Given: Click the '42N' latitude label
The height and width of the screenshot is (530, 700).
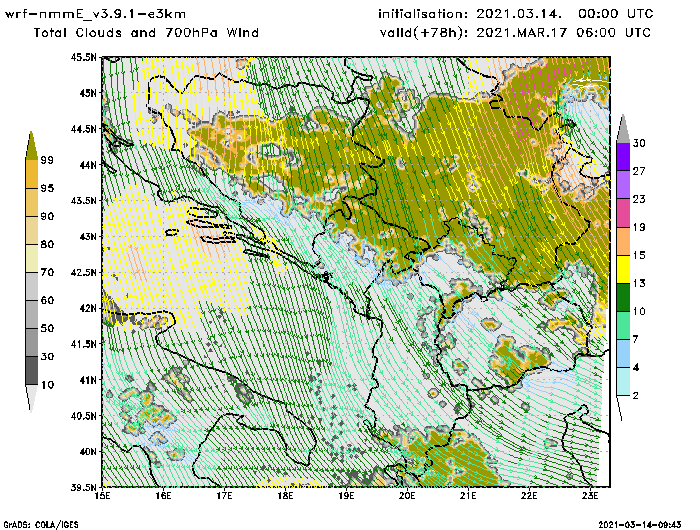Looking at the screenshot, I should [x=88, y=308].
